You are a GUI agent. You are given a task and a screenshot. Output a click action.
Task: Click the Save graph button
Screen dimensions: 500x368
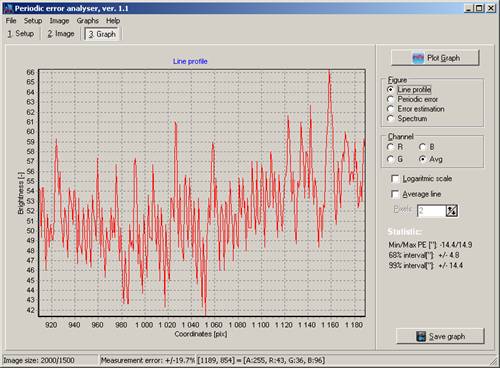click(440, 336)
